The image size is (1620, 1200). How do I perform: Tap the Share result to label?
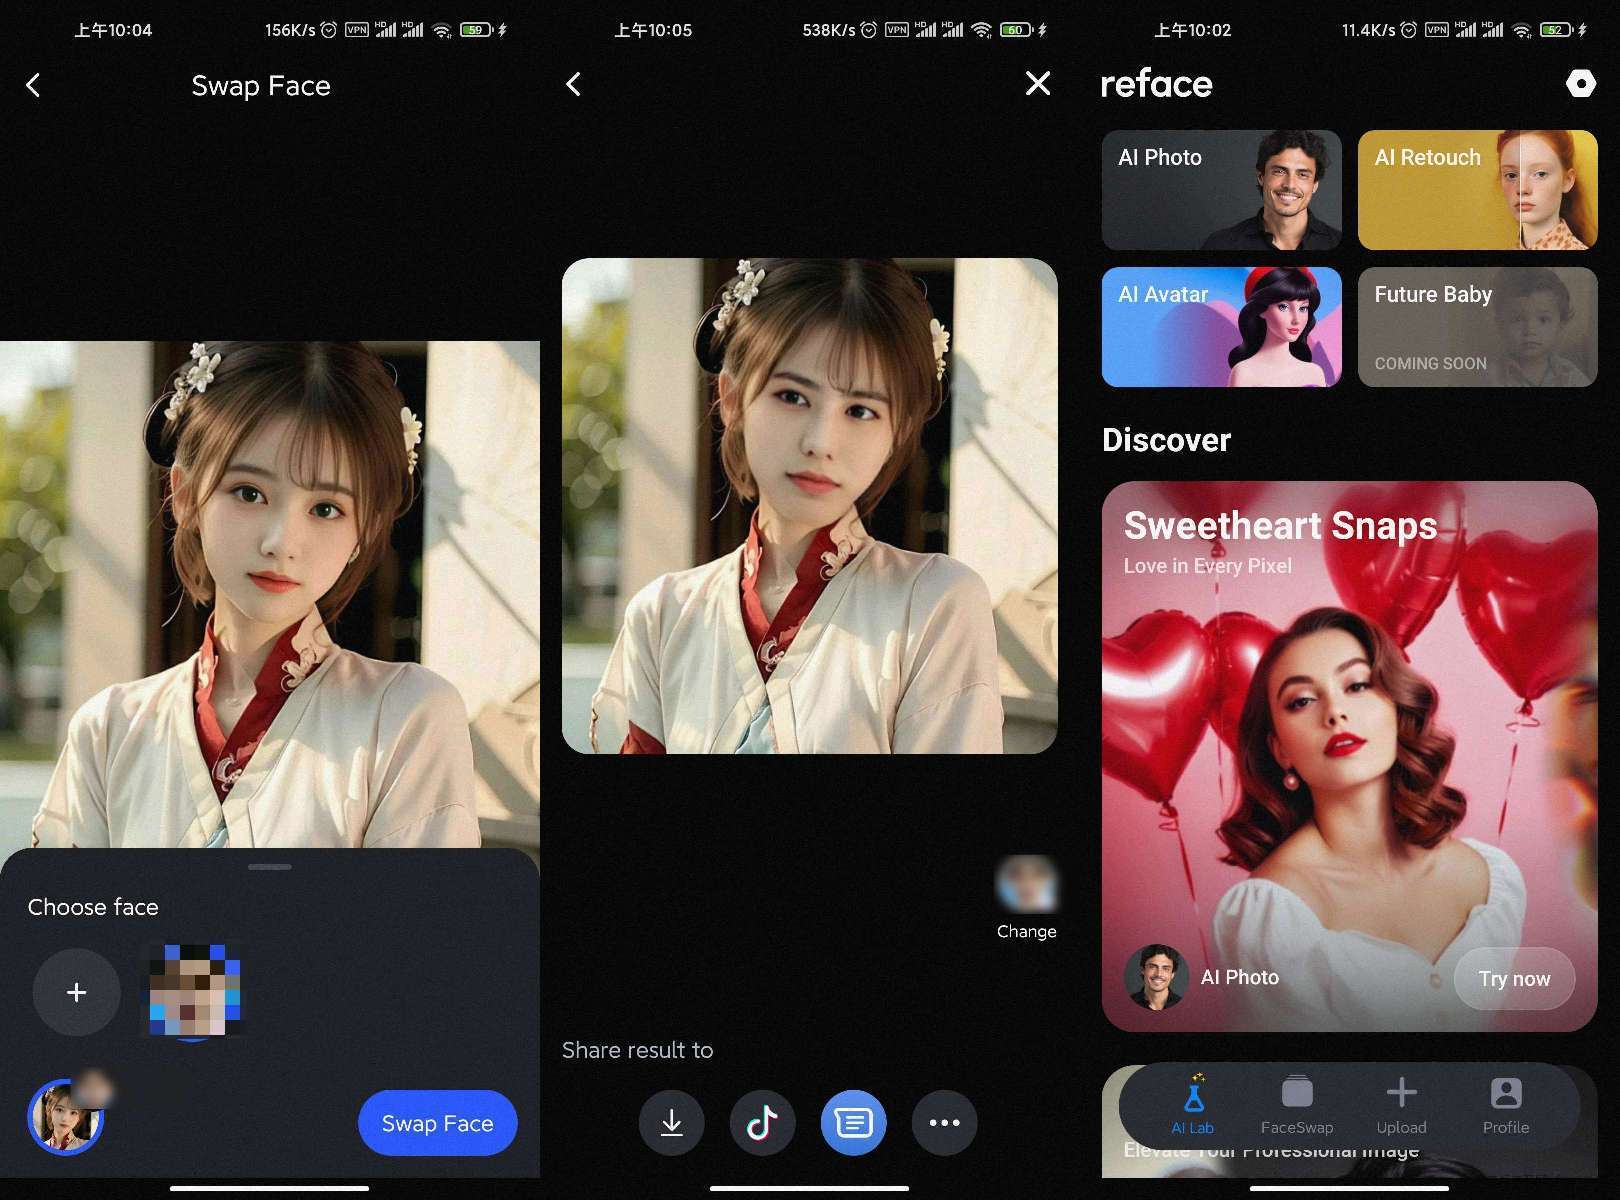[x=637, y=1050]
